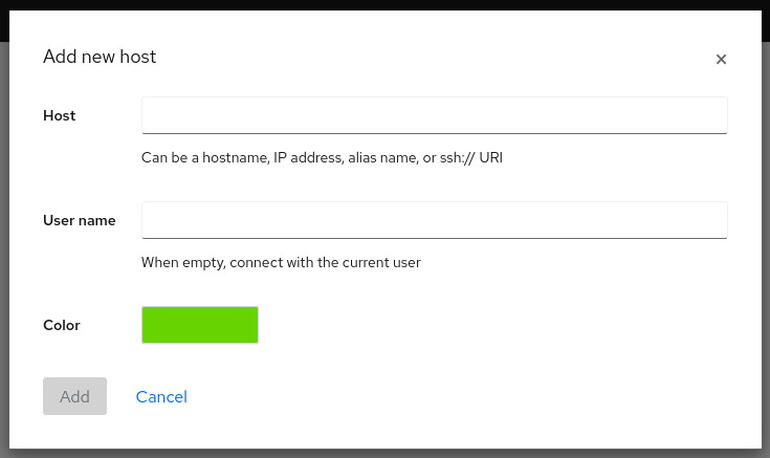
Task: Select the Cancel link beside Add
Action: coord(162,397)
